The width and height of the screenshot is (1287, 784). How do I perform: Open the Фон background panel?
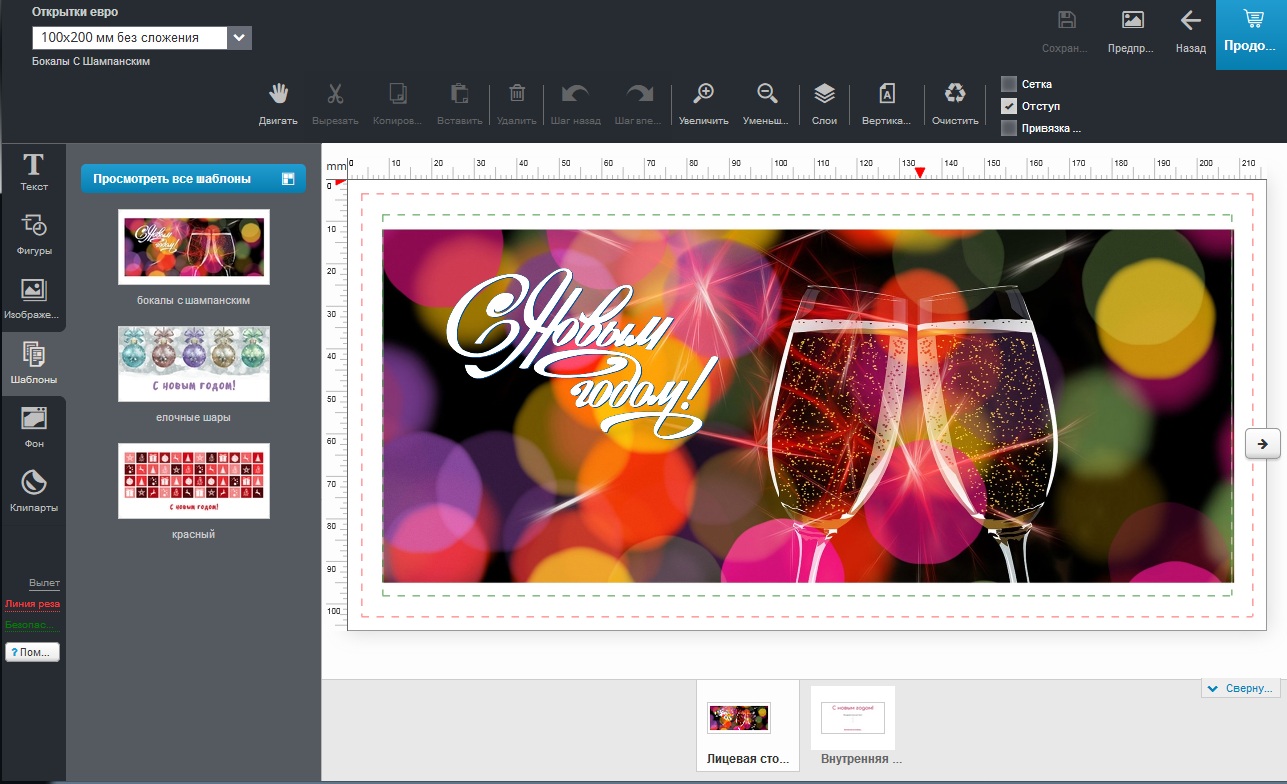click(x=34, y=428)
